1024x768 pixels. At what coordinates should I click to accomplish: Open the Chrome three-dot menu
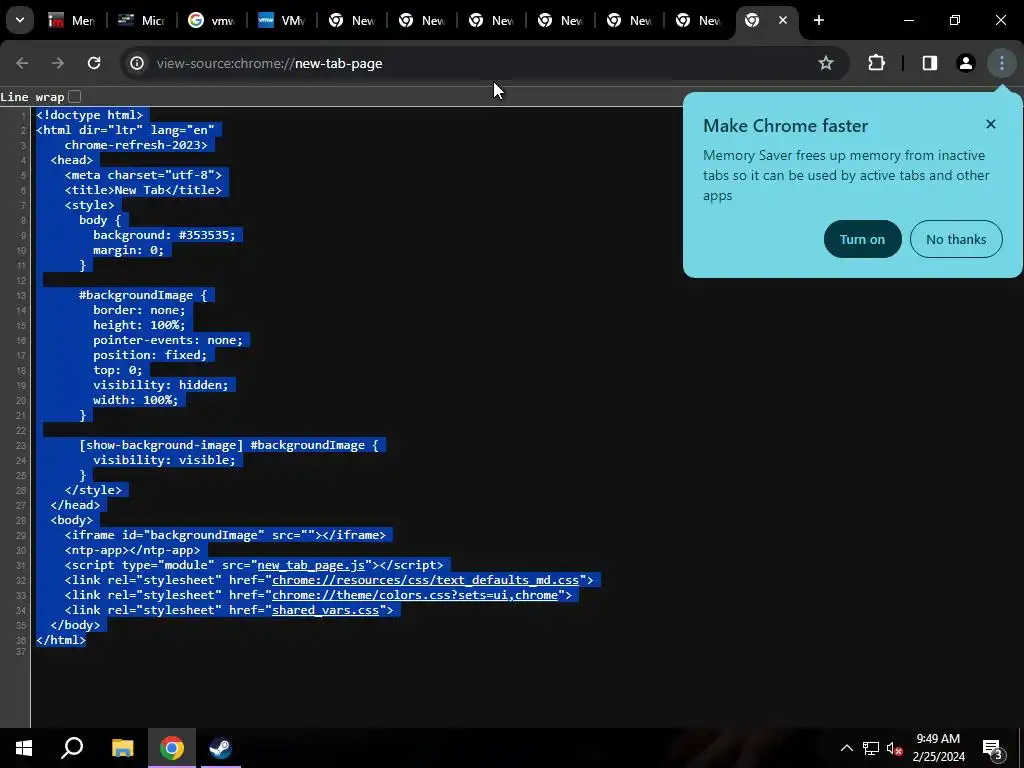point(1002,63)
